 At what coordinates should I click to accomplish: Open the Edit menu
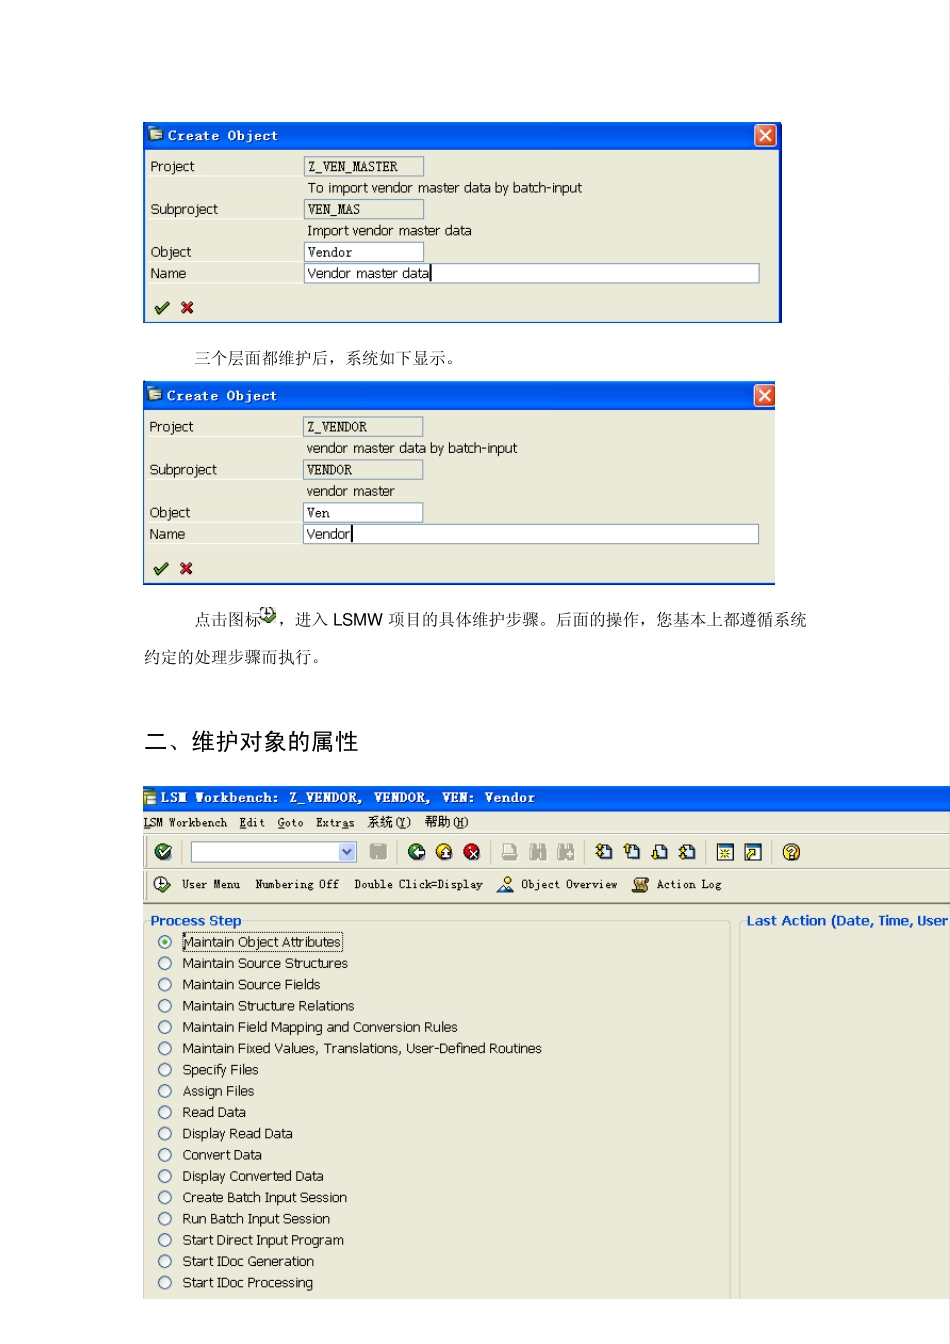click(252, 823)
